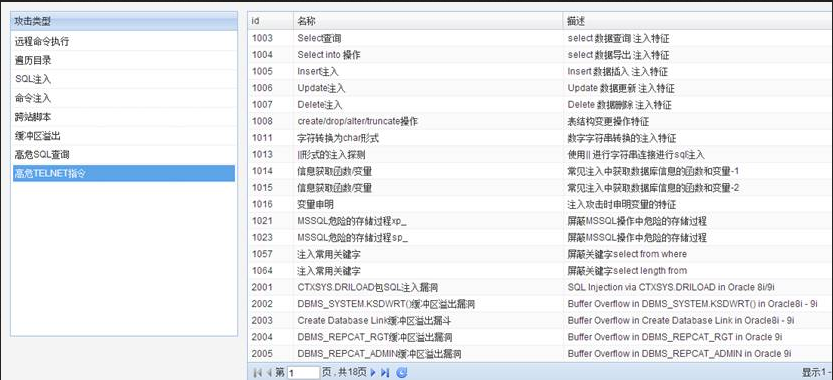Screen dimensions: 833x380
Task: Select rule MSSQL危险的存储过程sp_
Action: point(540,238)
